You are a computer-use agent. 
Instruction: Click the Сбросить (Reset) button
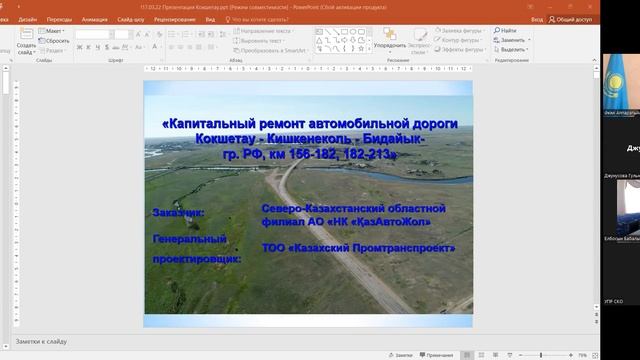(x=54, y=41)
